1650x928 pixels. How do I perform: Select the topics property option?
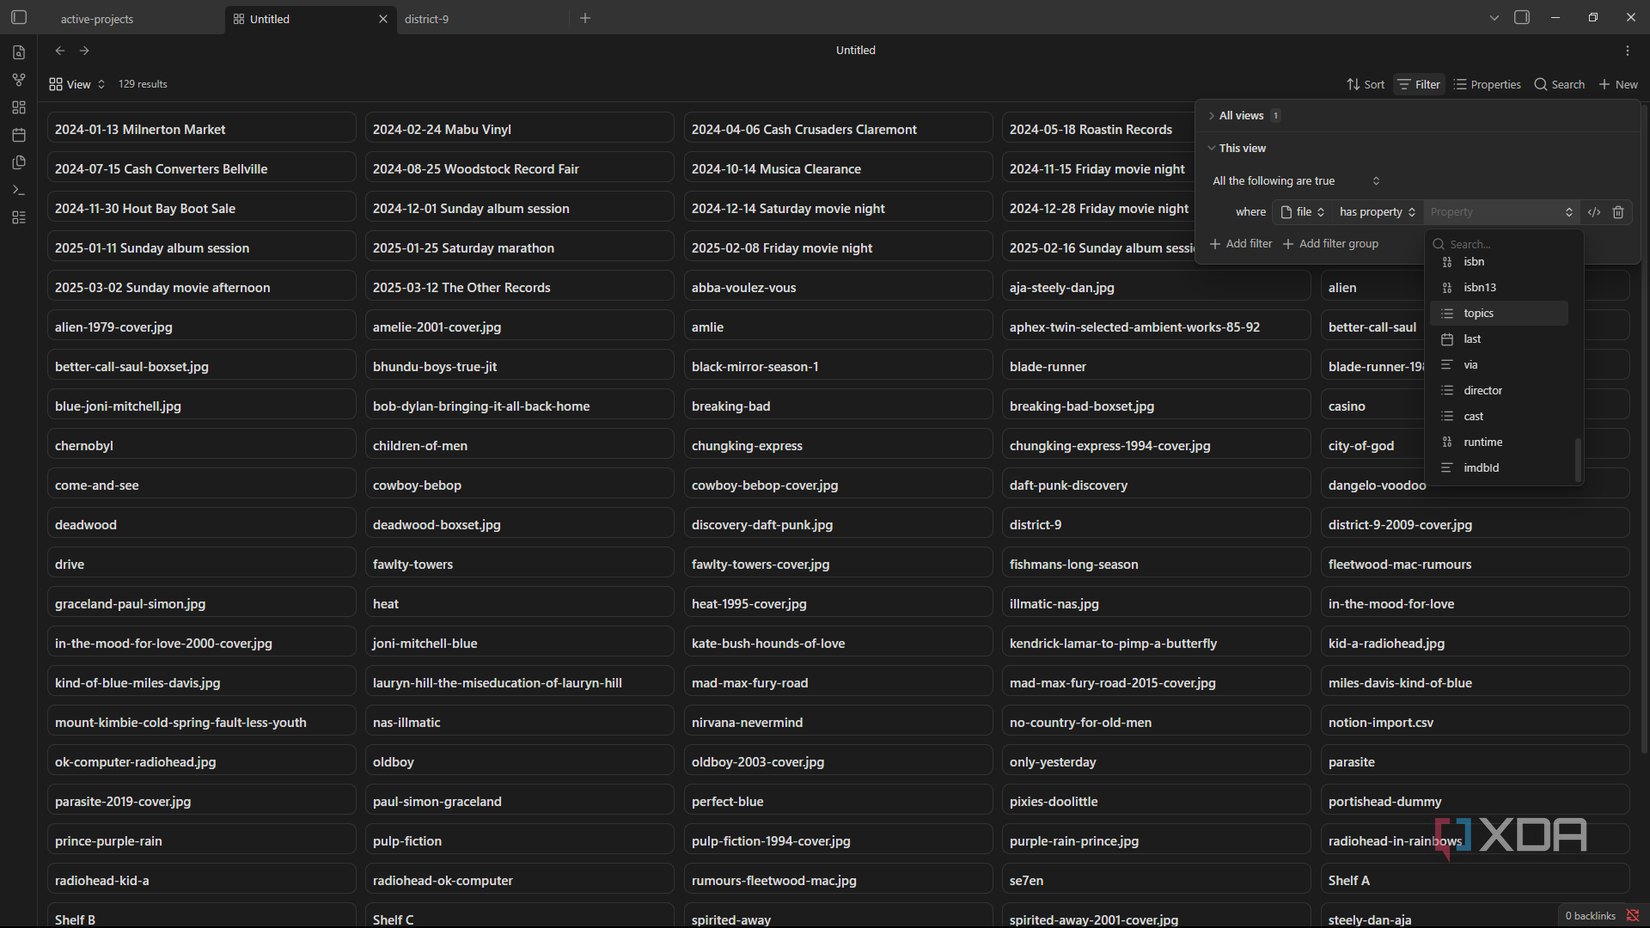point(1498,313)
